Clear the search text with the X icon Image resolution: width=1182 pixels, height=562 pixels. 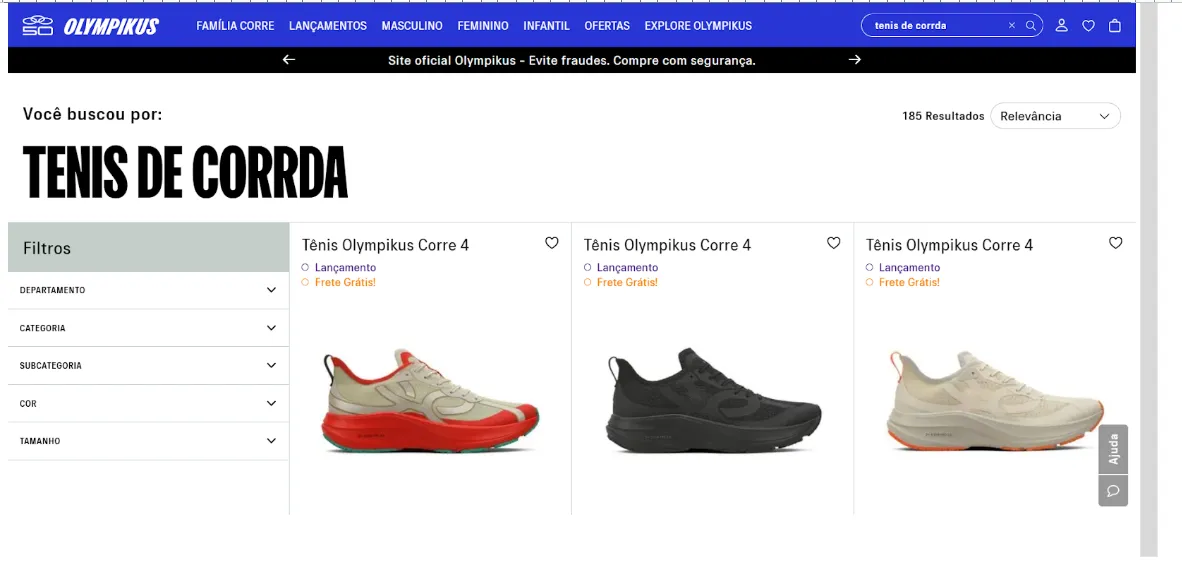click(x=1012, y=26)
